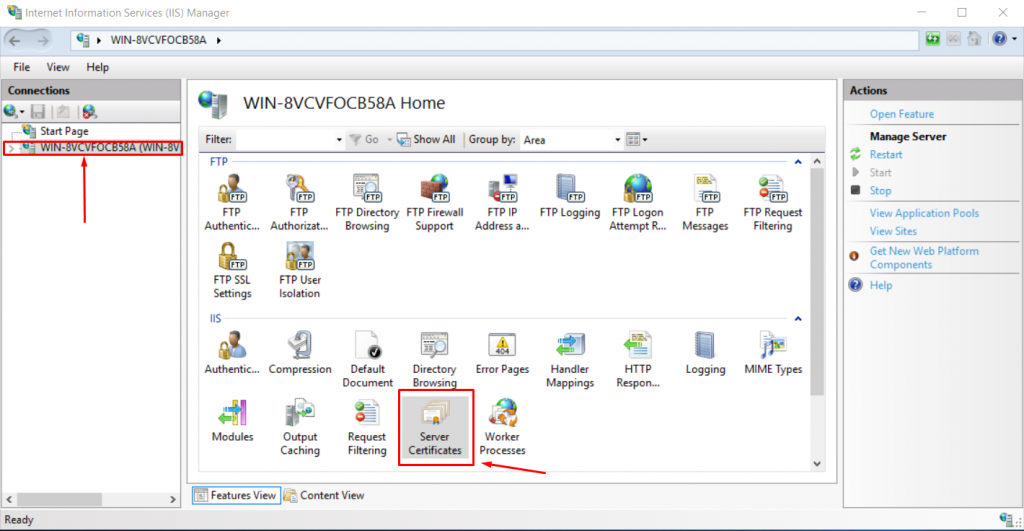Switch to Content View tab
The width and height of the screenshot is (1024, 531).
(x=325, y=496)
